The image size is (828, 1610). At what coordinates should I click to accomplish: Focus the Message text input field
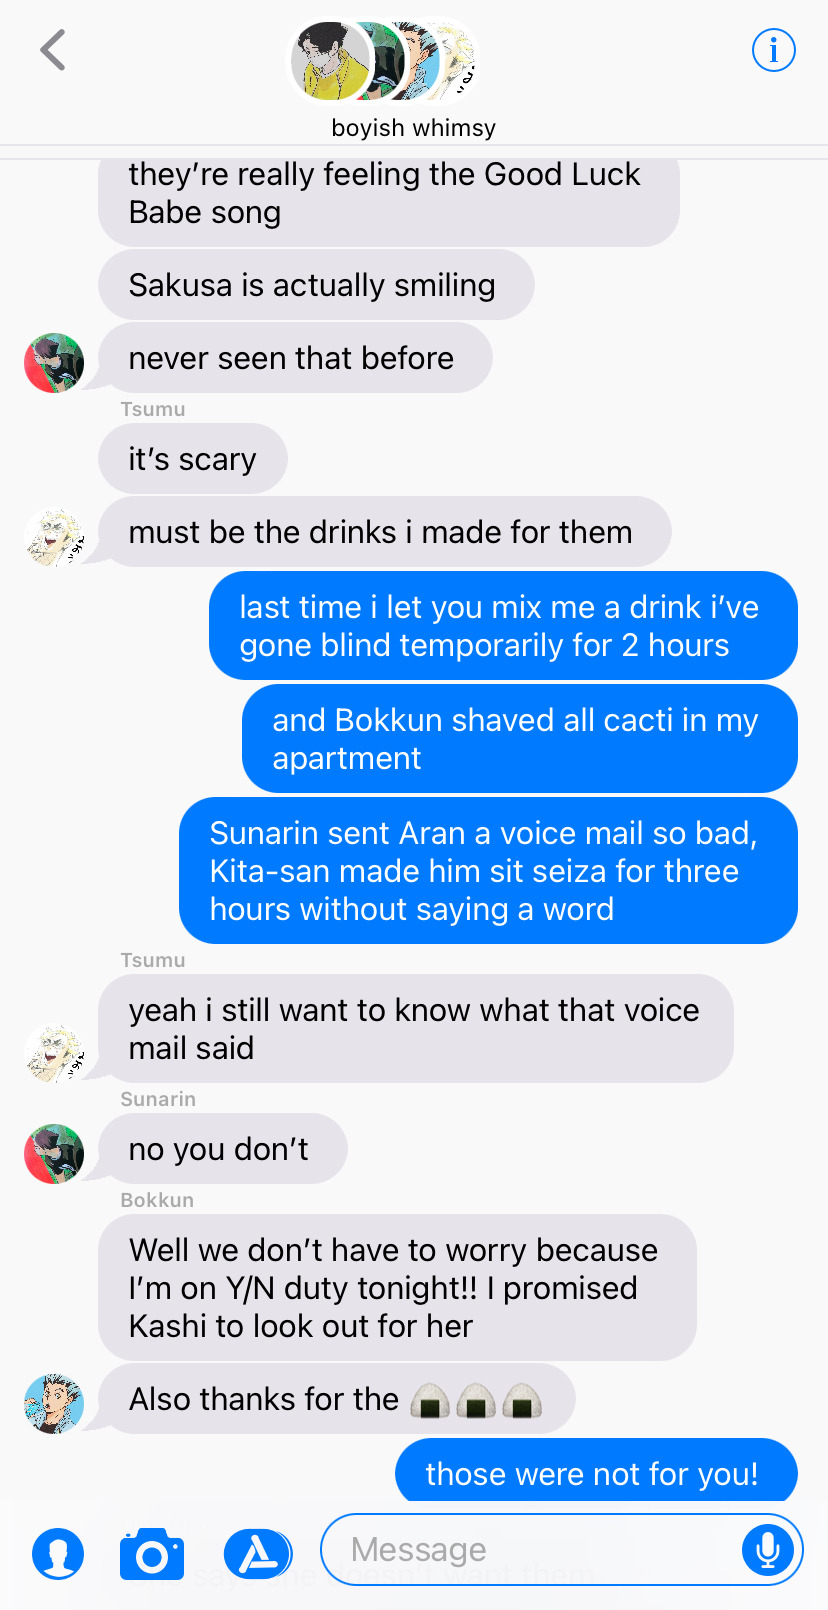click(x=531, y=1549)
